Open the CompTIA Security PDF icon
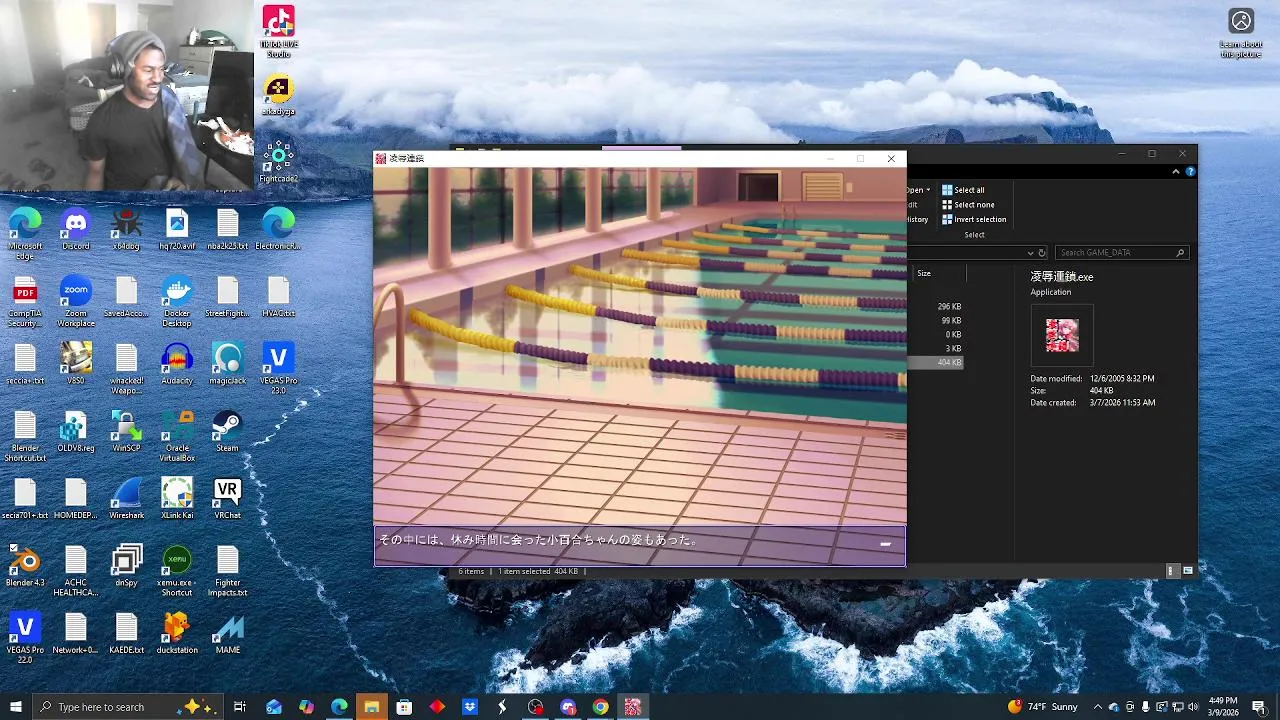 click(25, 302)
